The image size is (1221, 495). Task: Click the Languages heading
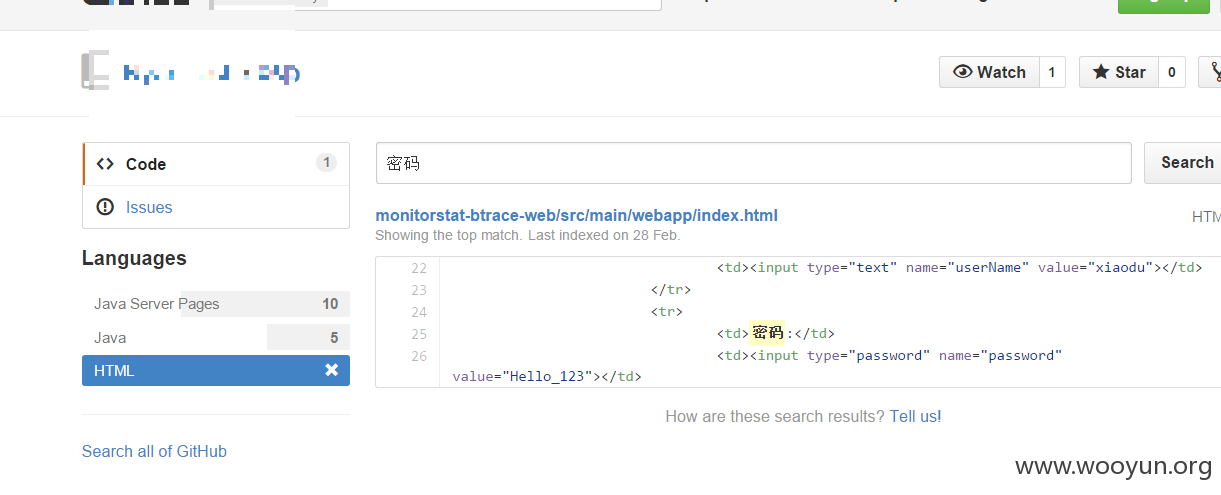[x=134, y=258]
